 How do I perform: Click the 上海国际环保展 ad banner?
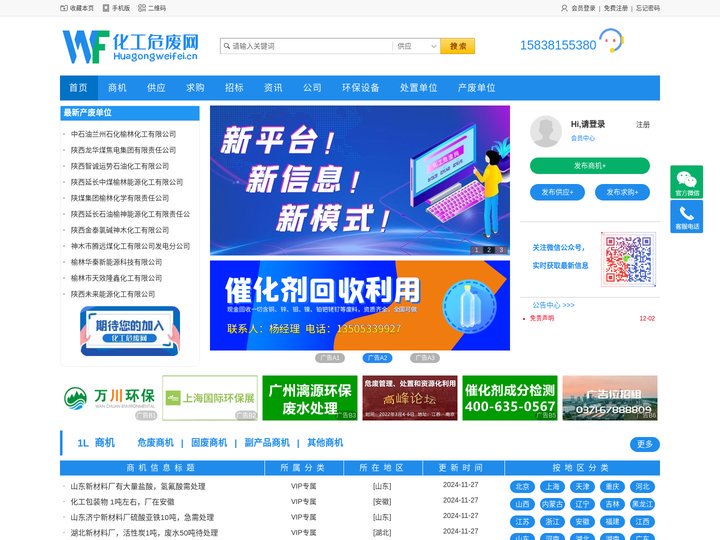pos(210,398)
